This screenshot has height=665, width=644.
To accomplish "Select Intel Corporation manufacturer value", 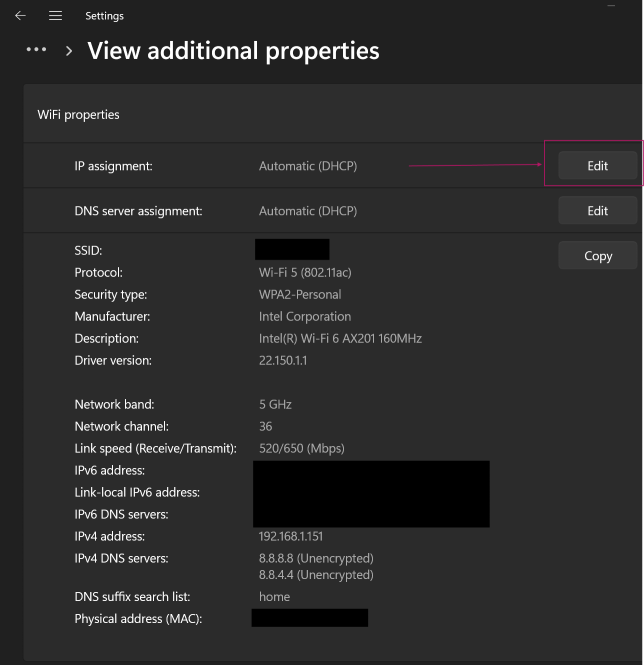I will (x=305, y=316).
